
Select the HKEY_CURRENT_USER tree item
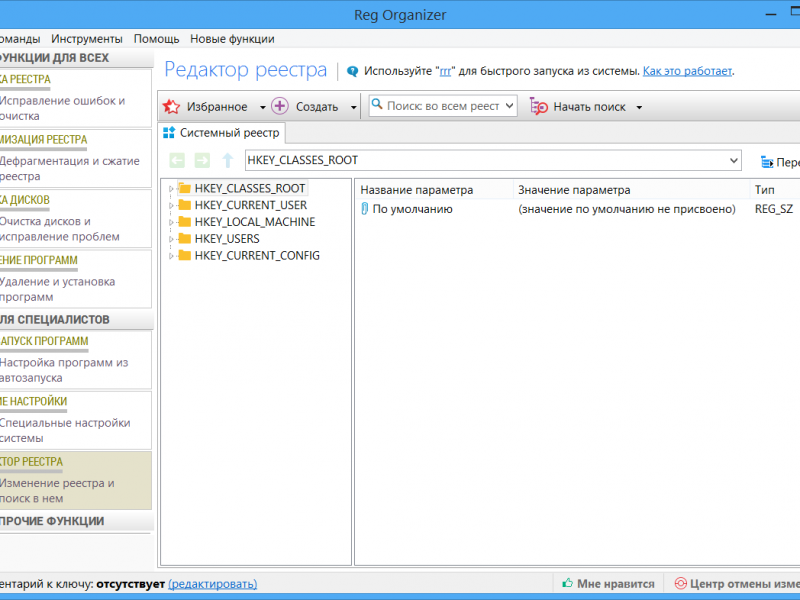[x=251, y=205]
